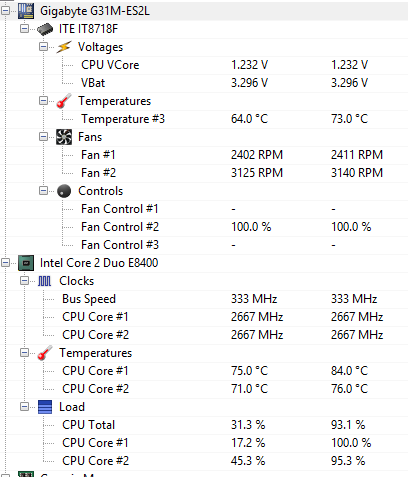Click the Intel Core 2 Duo CPU icon
The image size is (408, 477).
pyautogui.click(x=26, y=263)
